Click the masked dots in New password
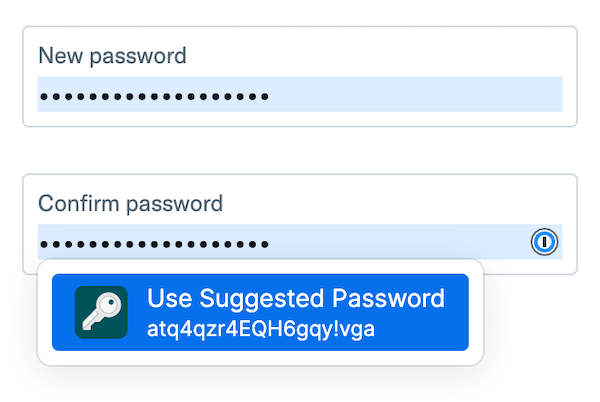Viewport: 600px width, 402px height. point(154,97)
